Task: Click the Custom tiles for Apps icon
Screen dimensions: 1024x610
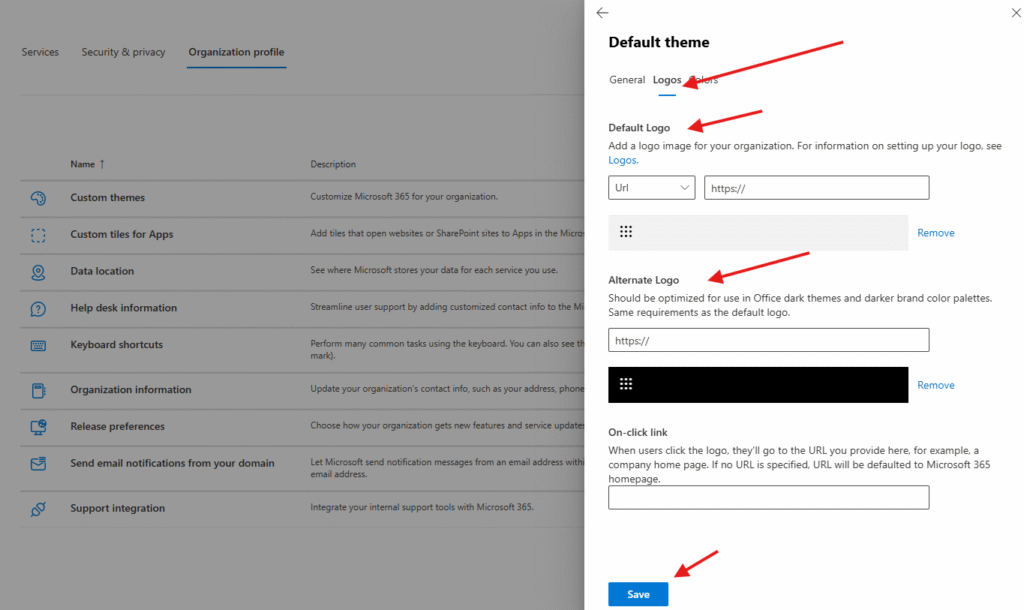Action: tap(38, 235)
